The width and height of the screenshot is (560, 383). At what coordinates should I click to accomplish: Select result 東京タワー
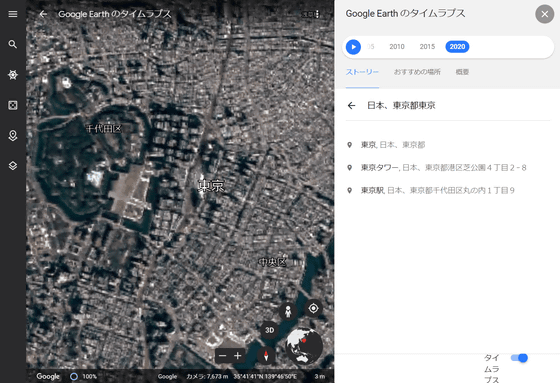(448, 168)
